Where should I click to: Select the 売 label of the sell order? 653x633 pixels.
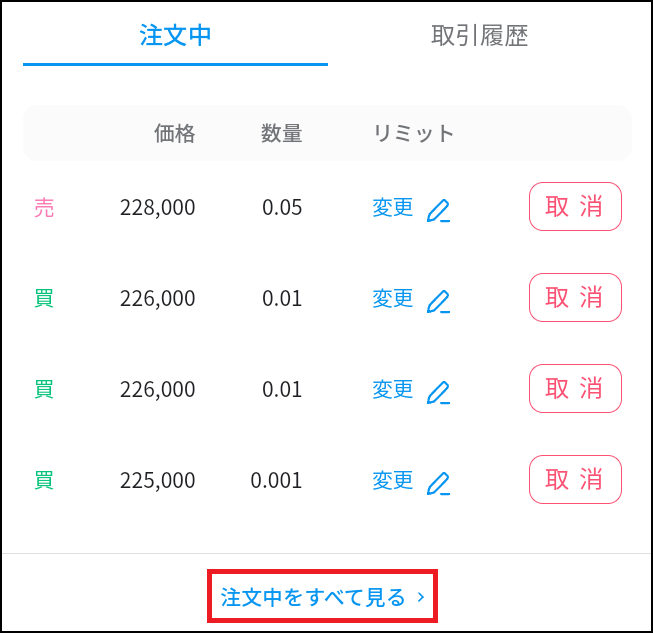coord(44,208)
